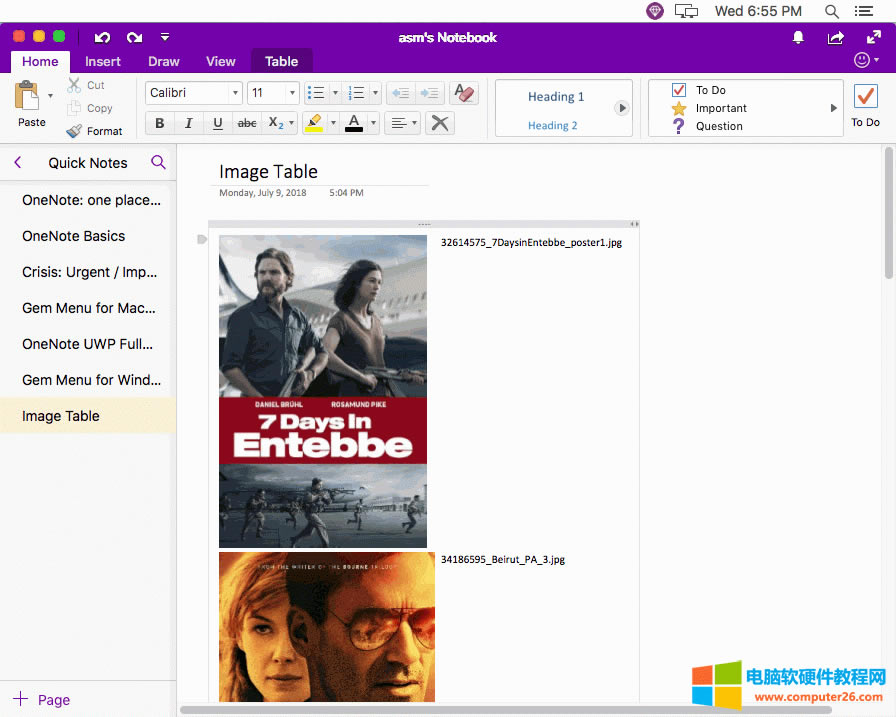Open the OneNote Basics page

pyautogui.click(x=74, y=236)
